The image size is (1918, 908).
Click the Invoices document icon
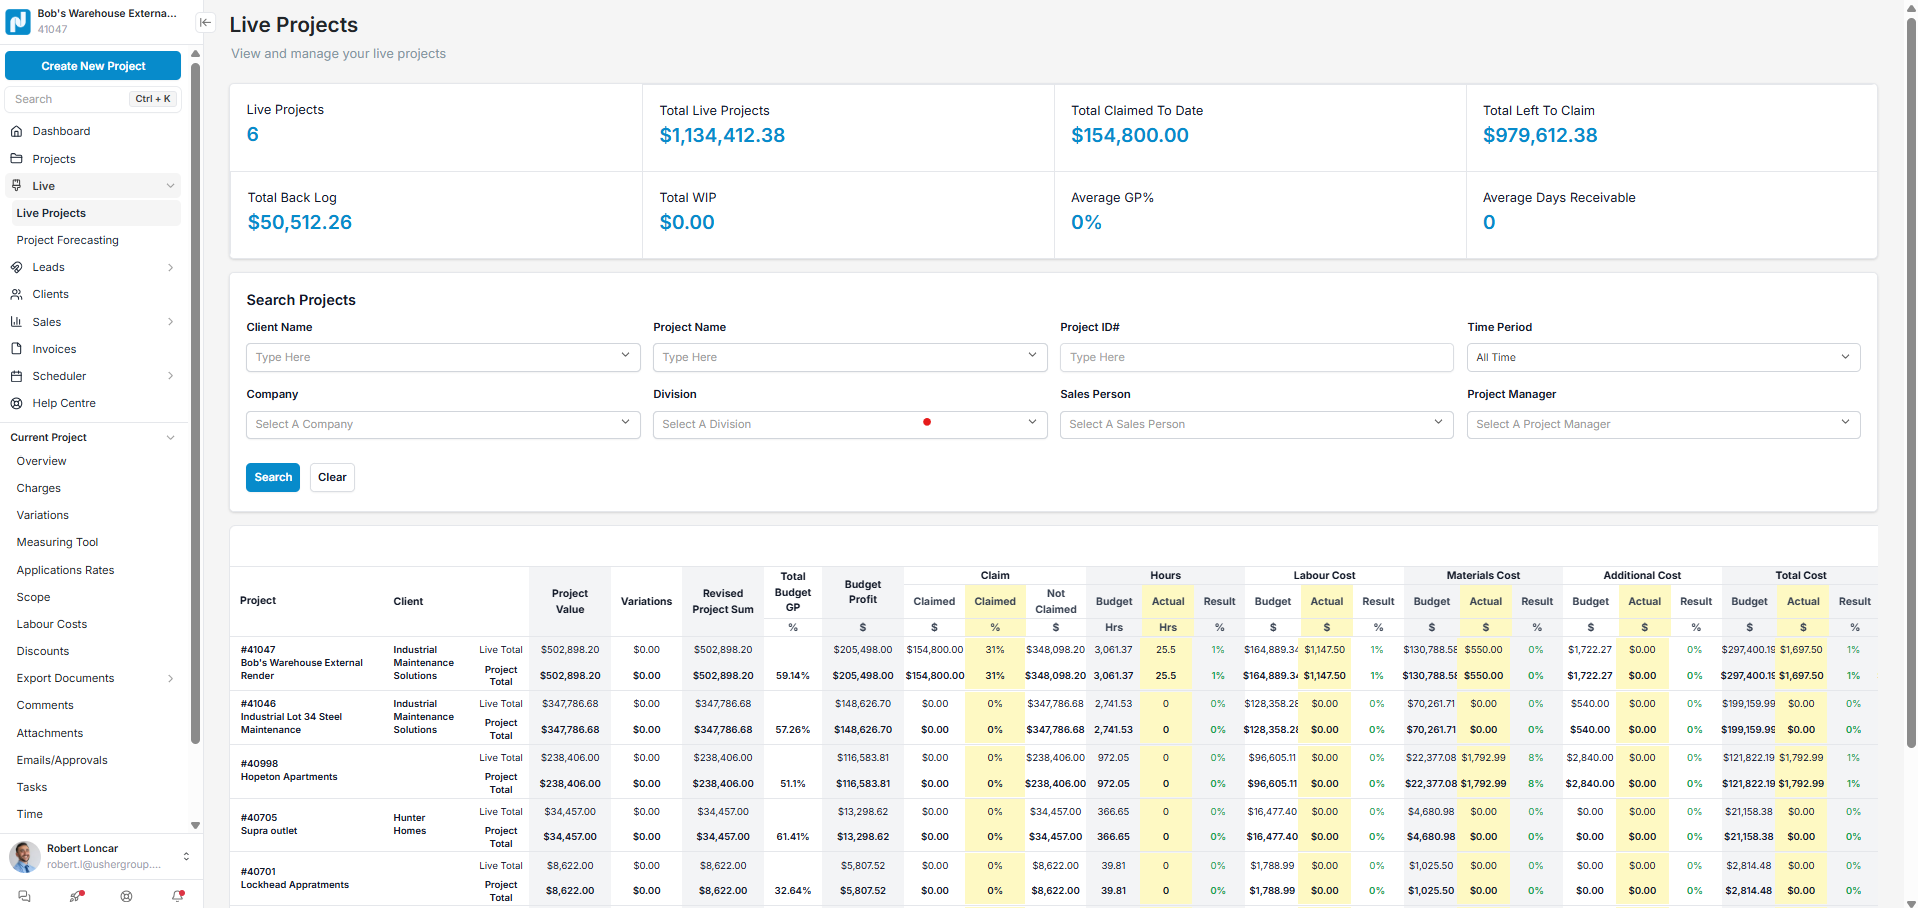tap(16, 349)
